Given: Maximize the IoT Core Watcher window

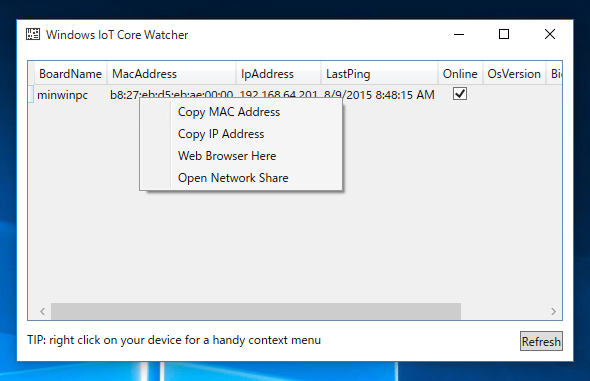Looking at the screenshot, I should point(504,34).
